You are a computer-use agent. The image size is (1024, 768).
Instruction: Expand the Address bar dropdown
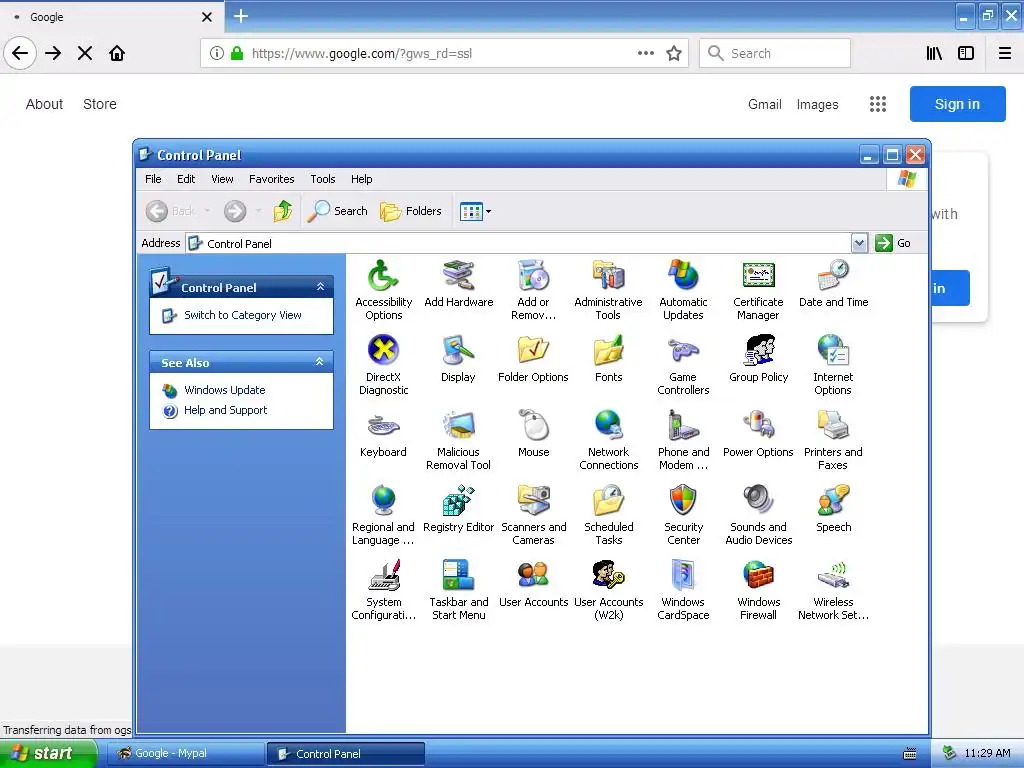click(859, 243)
